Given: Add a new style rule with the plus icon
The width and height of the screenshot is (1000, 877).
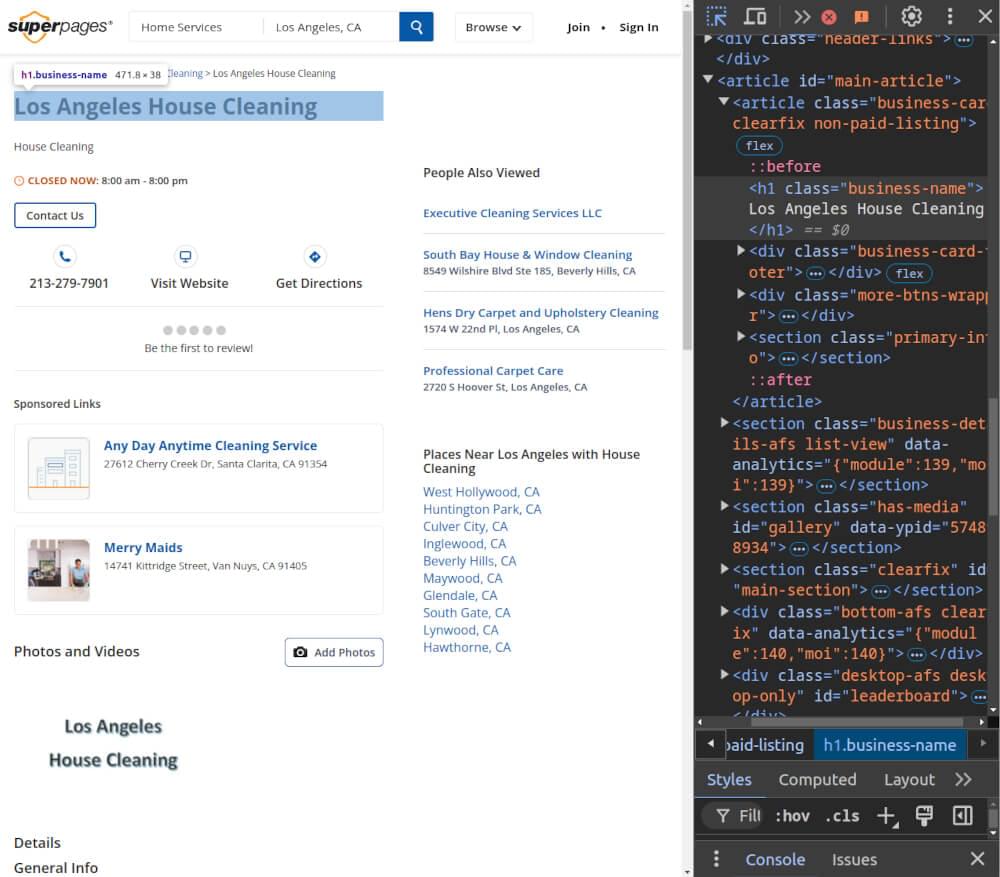Looking at the screenshot, I should coord(887,816).
